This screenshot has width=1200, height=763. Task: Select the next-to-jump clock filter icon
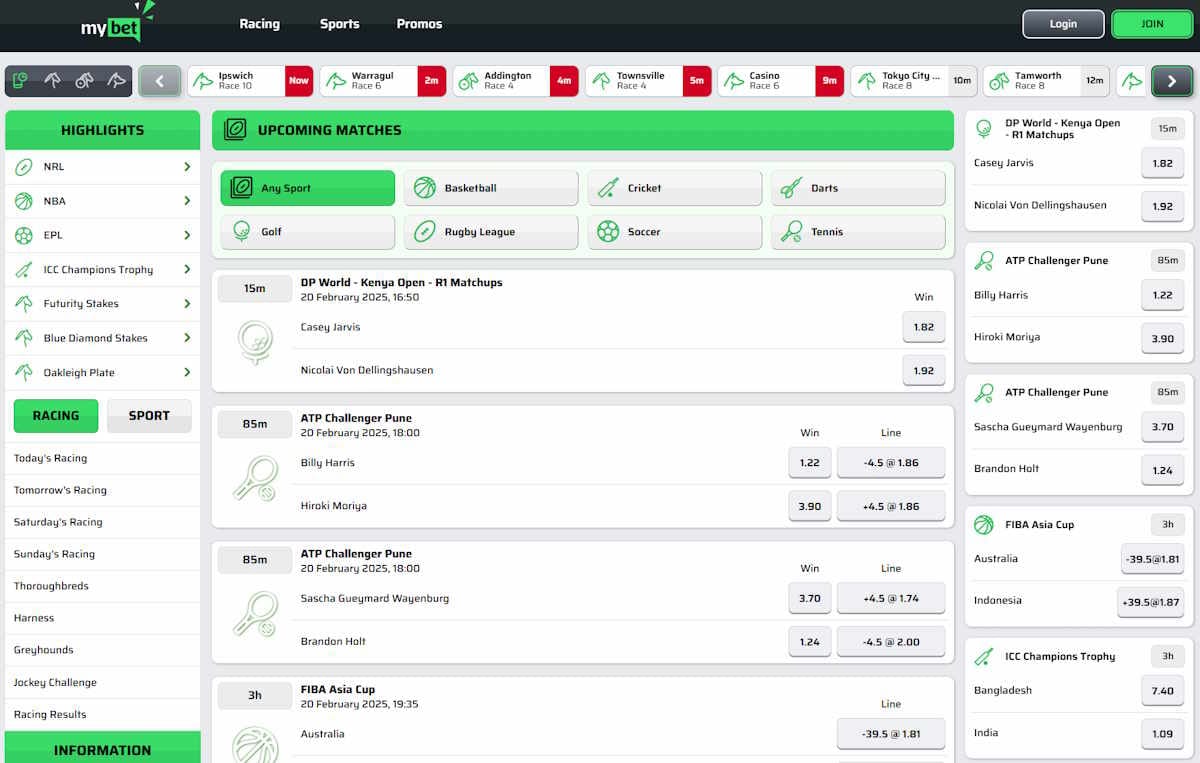point(21,81)
